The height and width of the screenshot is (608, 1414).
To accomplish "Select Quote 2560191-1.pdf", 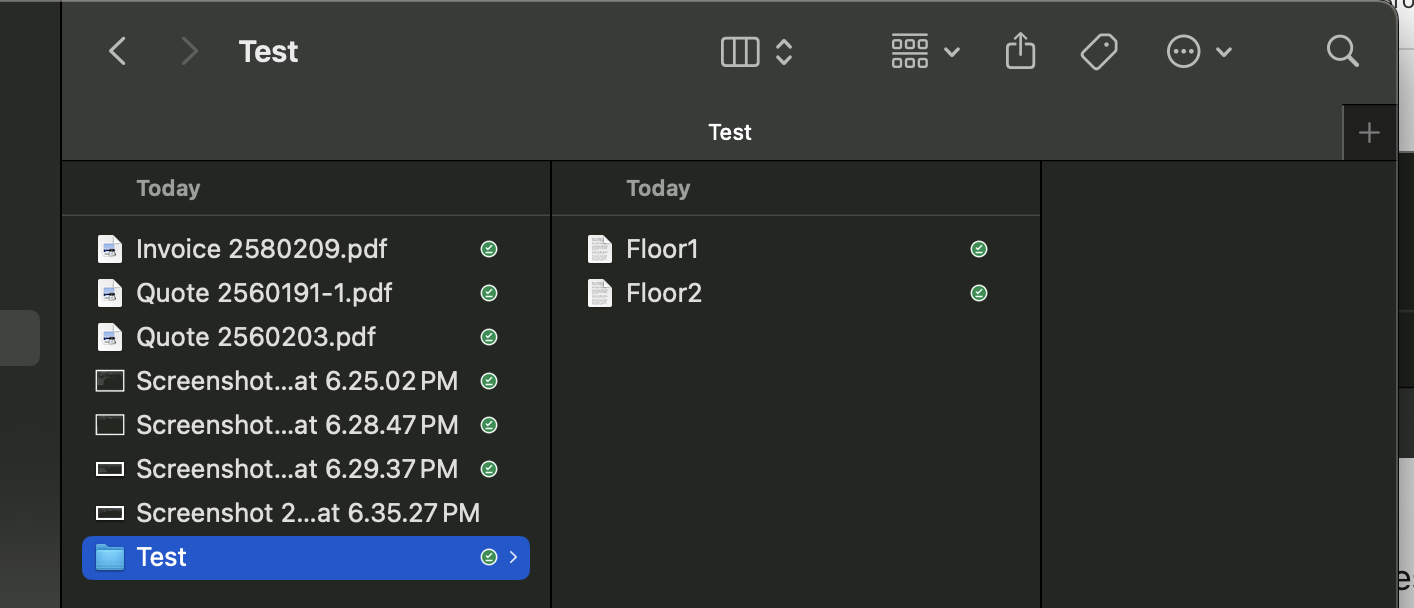I will pos(264,293).
